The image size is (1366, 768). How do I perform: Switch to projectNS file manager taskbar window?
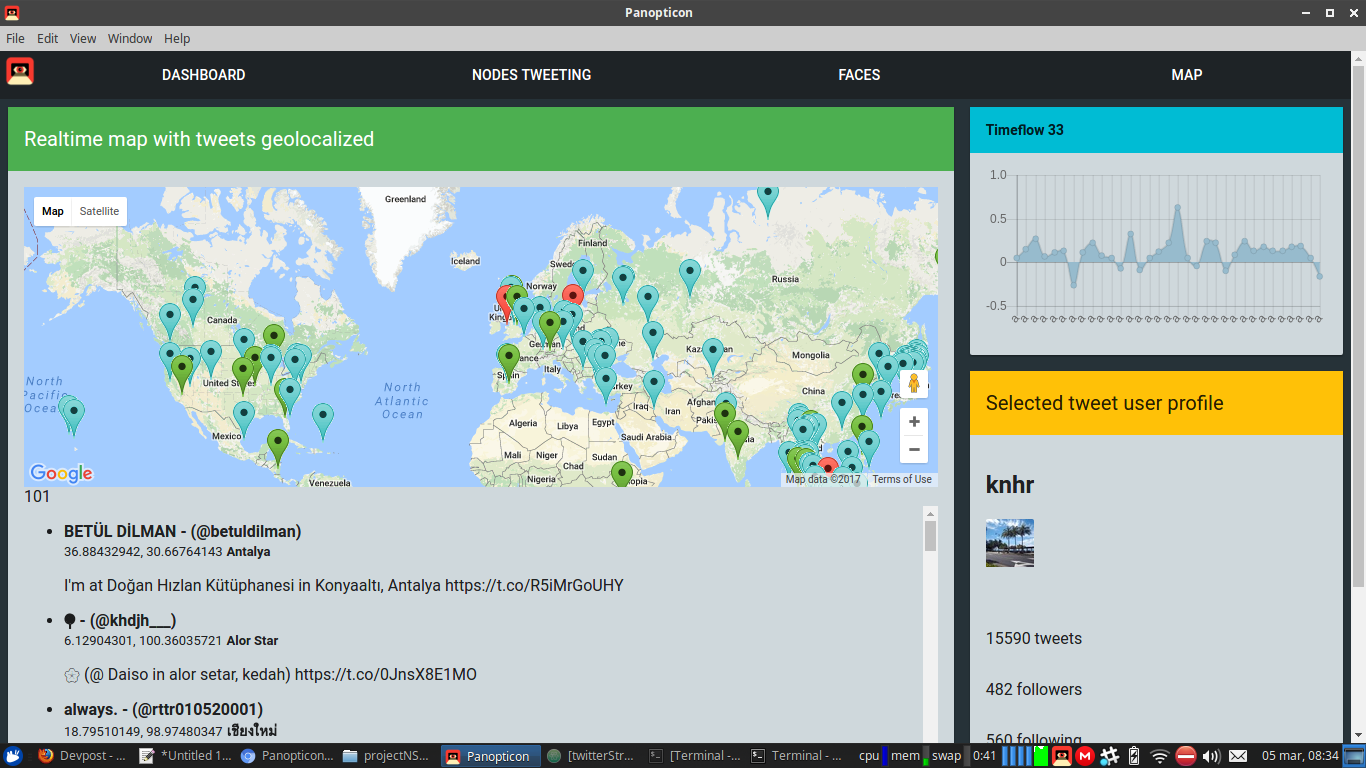click(x=388, y=756)
